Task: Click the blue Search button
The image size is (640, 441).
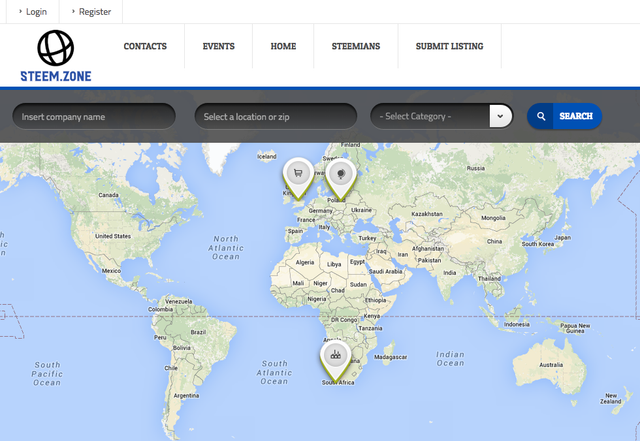Action: point(564,116)
